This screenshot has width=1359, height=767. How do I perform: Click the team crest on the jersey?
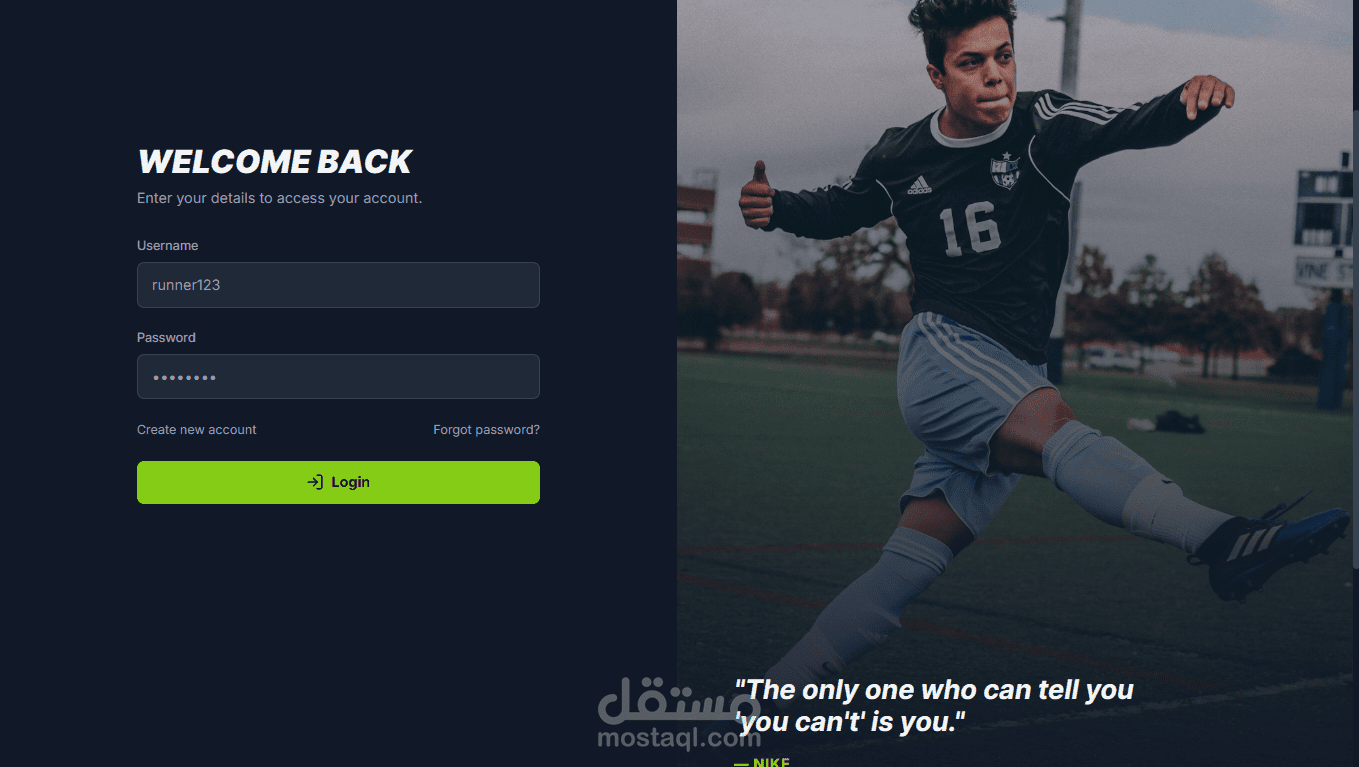(x=1005, y=171)
